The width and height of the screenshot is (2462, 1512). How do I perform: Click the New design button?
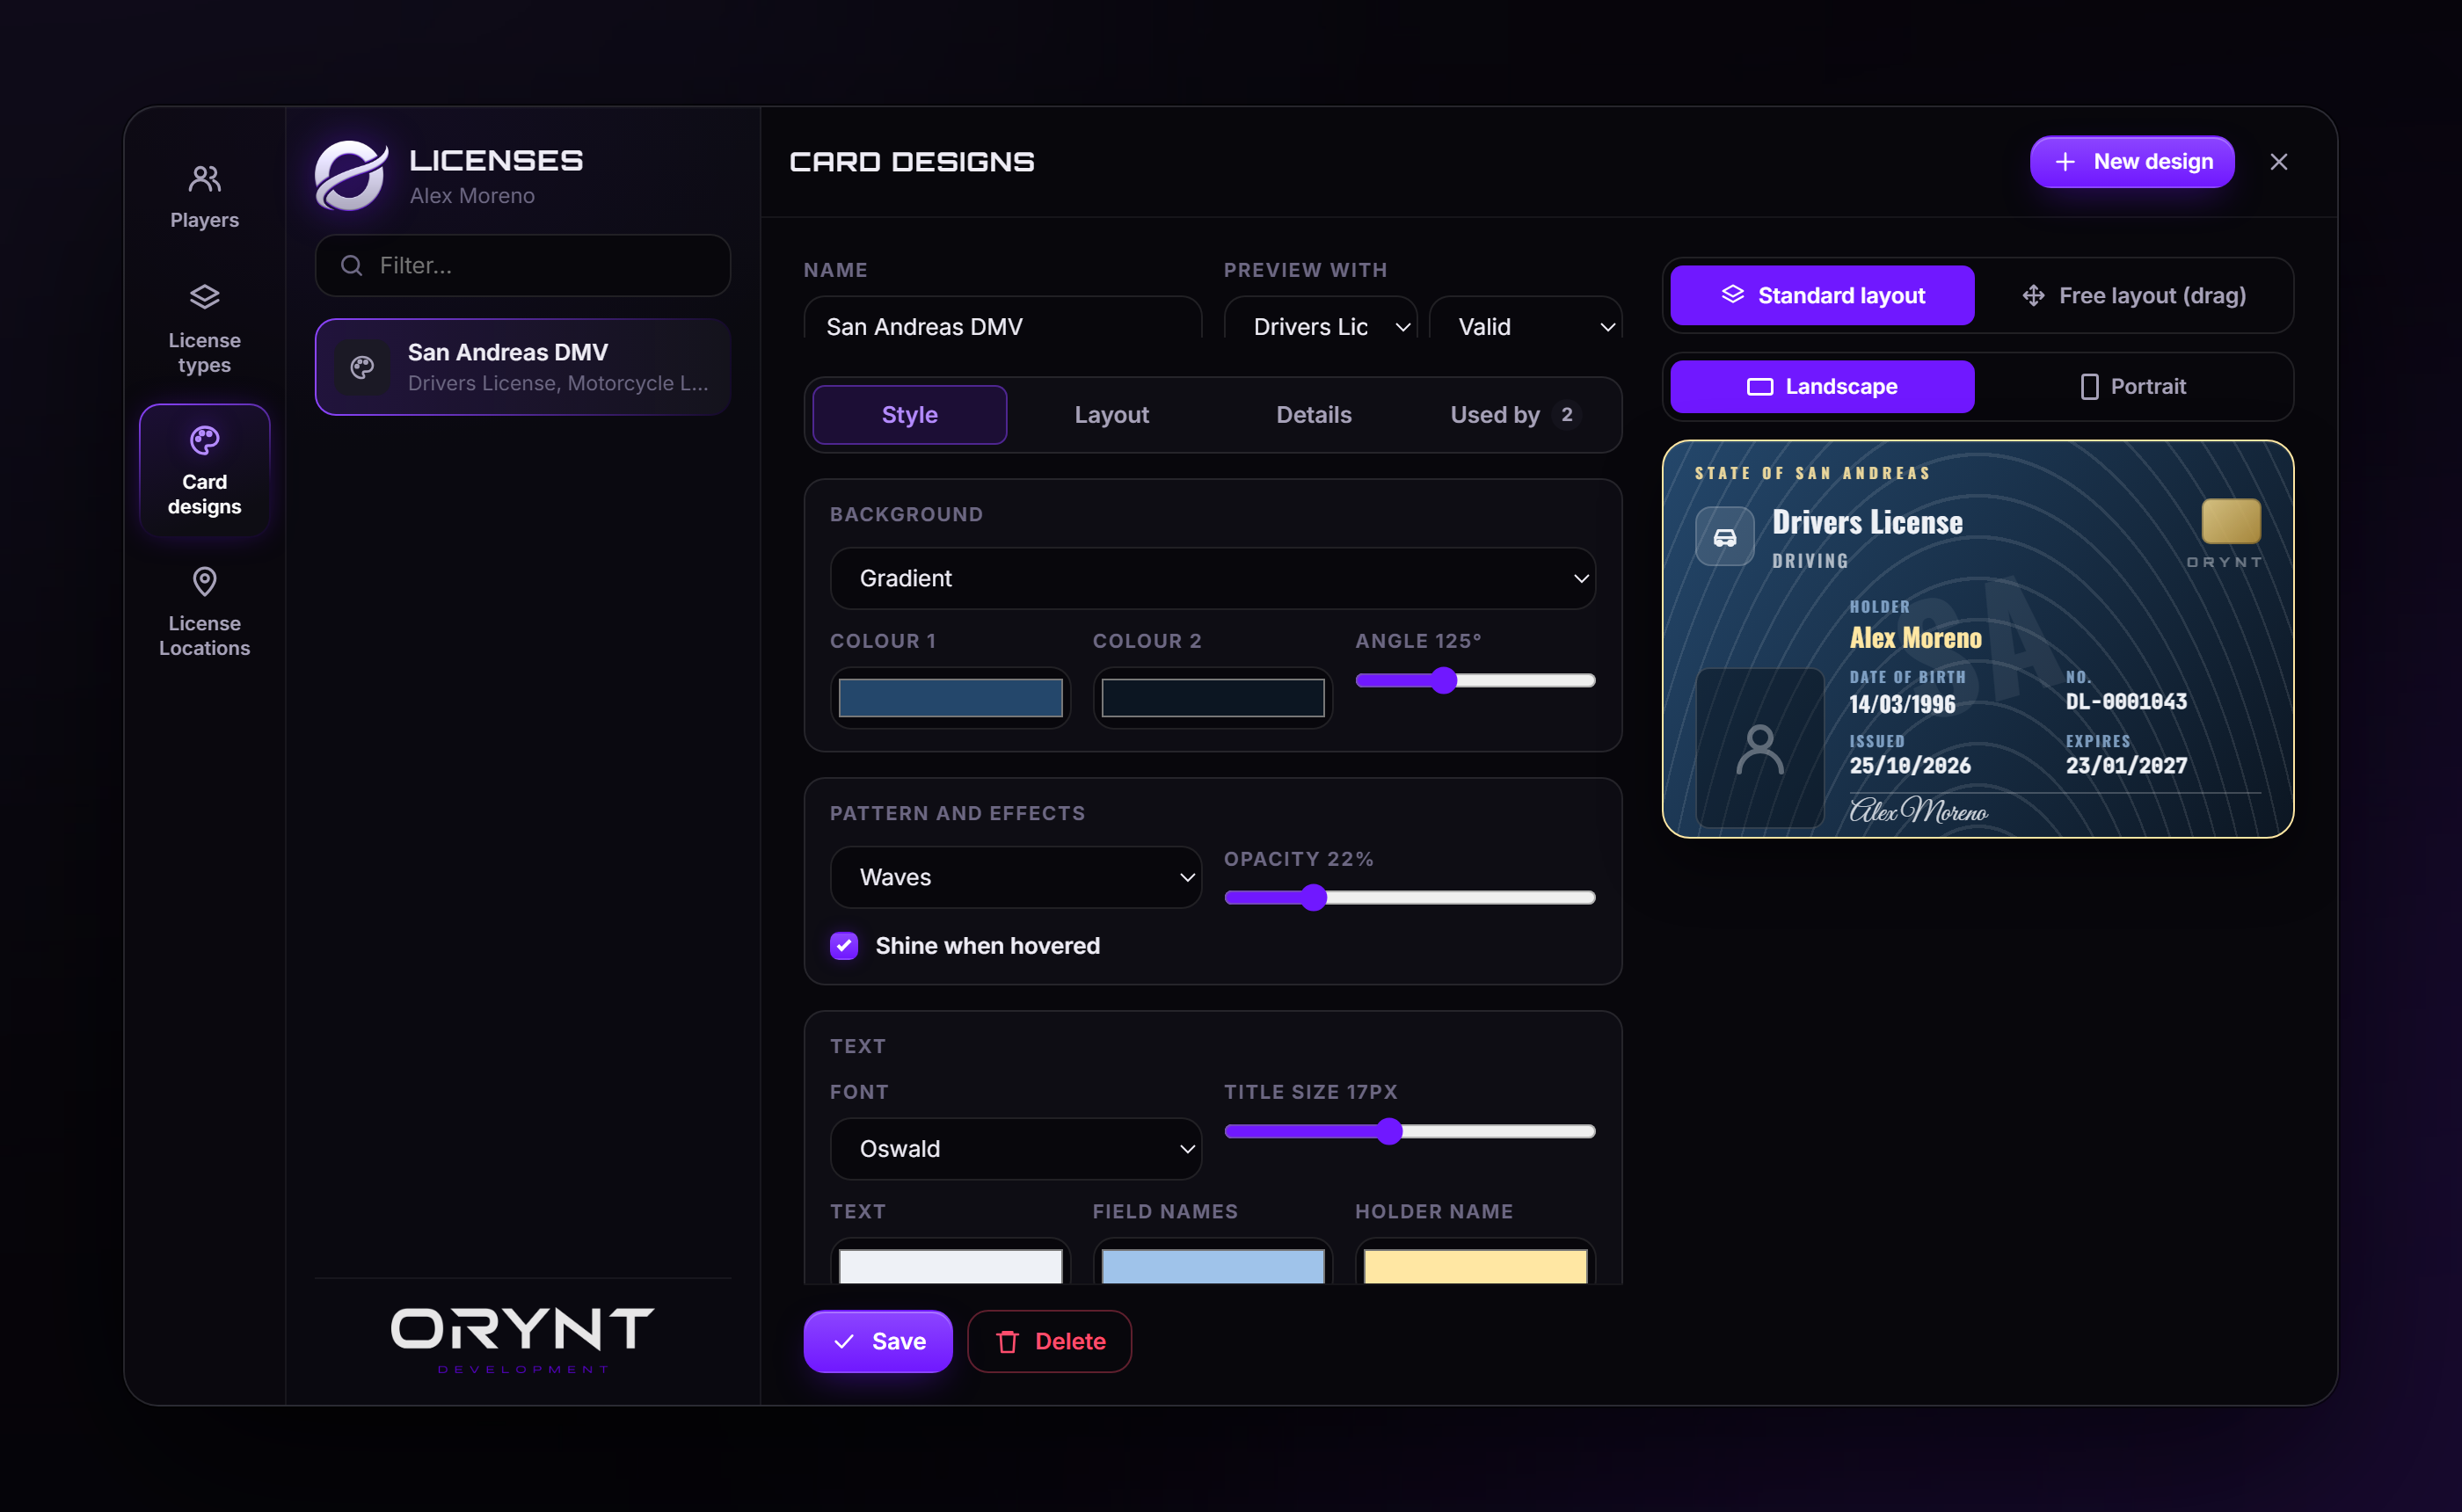tap(2132, 162)
